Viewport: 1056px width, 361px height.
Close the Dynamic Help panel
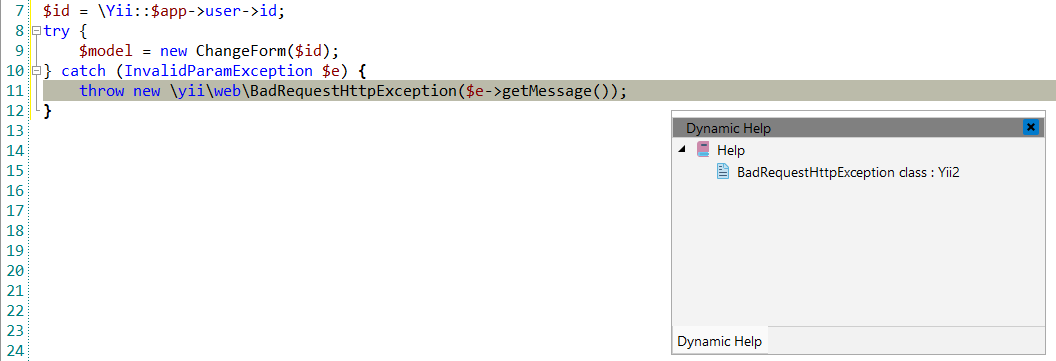[1030, 127]
